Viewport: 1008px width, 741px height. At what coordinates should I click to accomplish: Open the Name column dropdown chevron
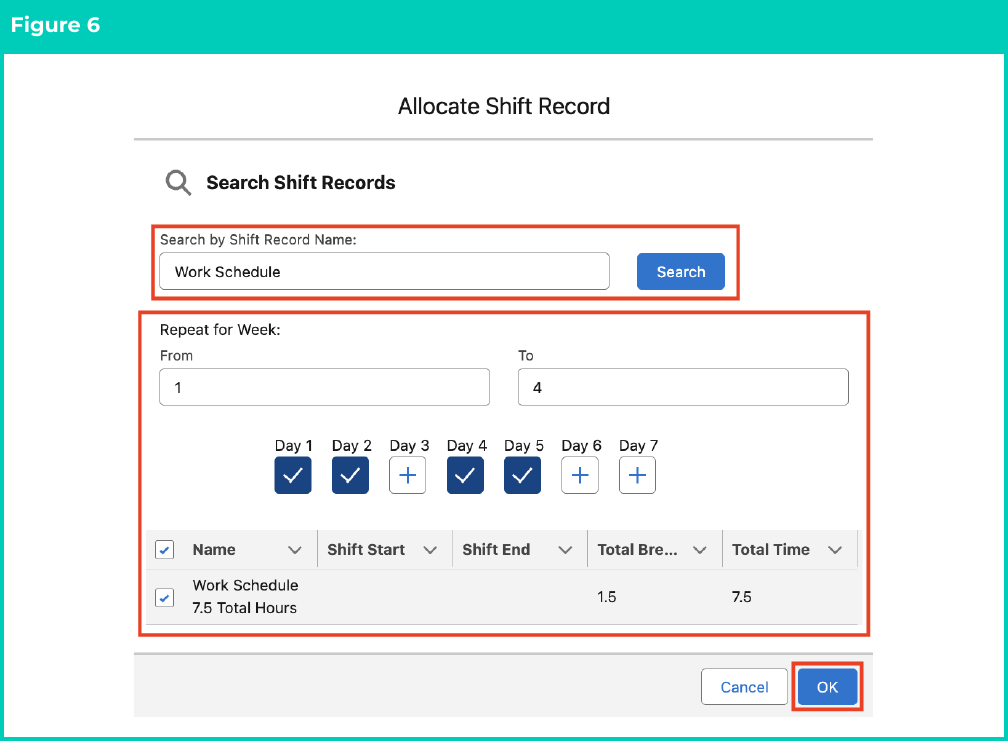pyautogui.click(x=295, y=550)
